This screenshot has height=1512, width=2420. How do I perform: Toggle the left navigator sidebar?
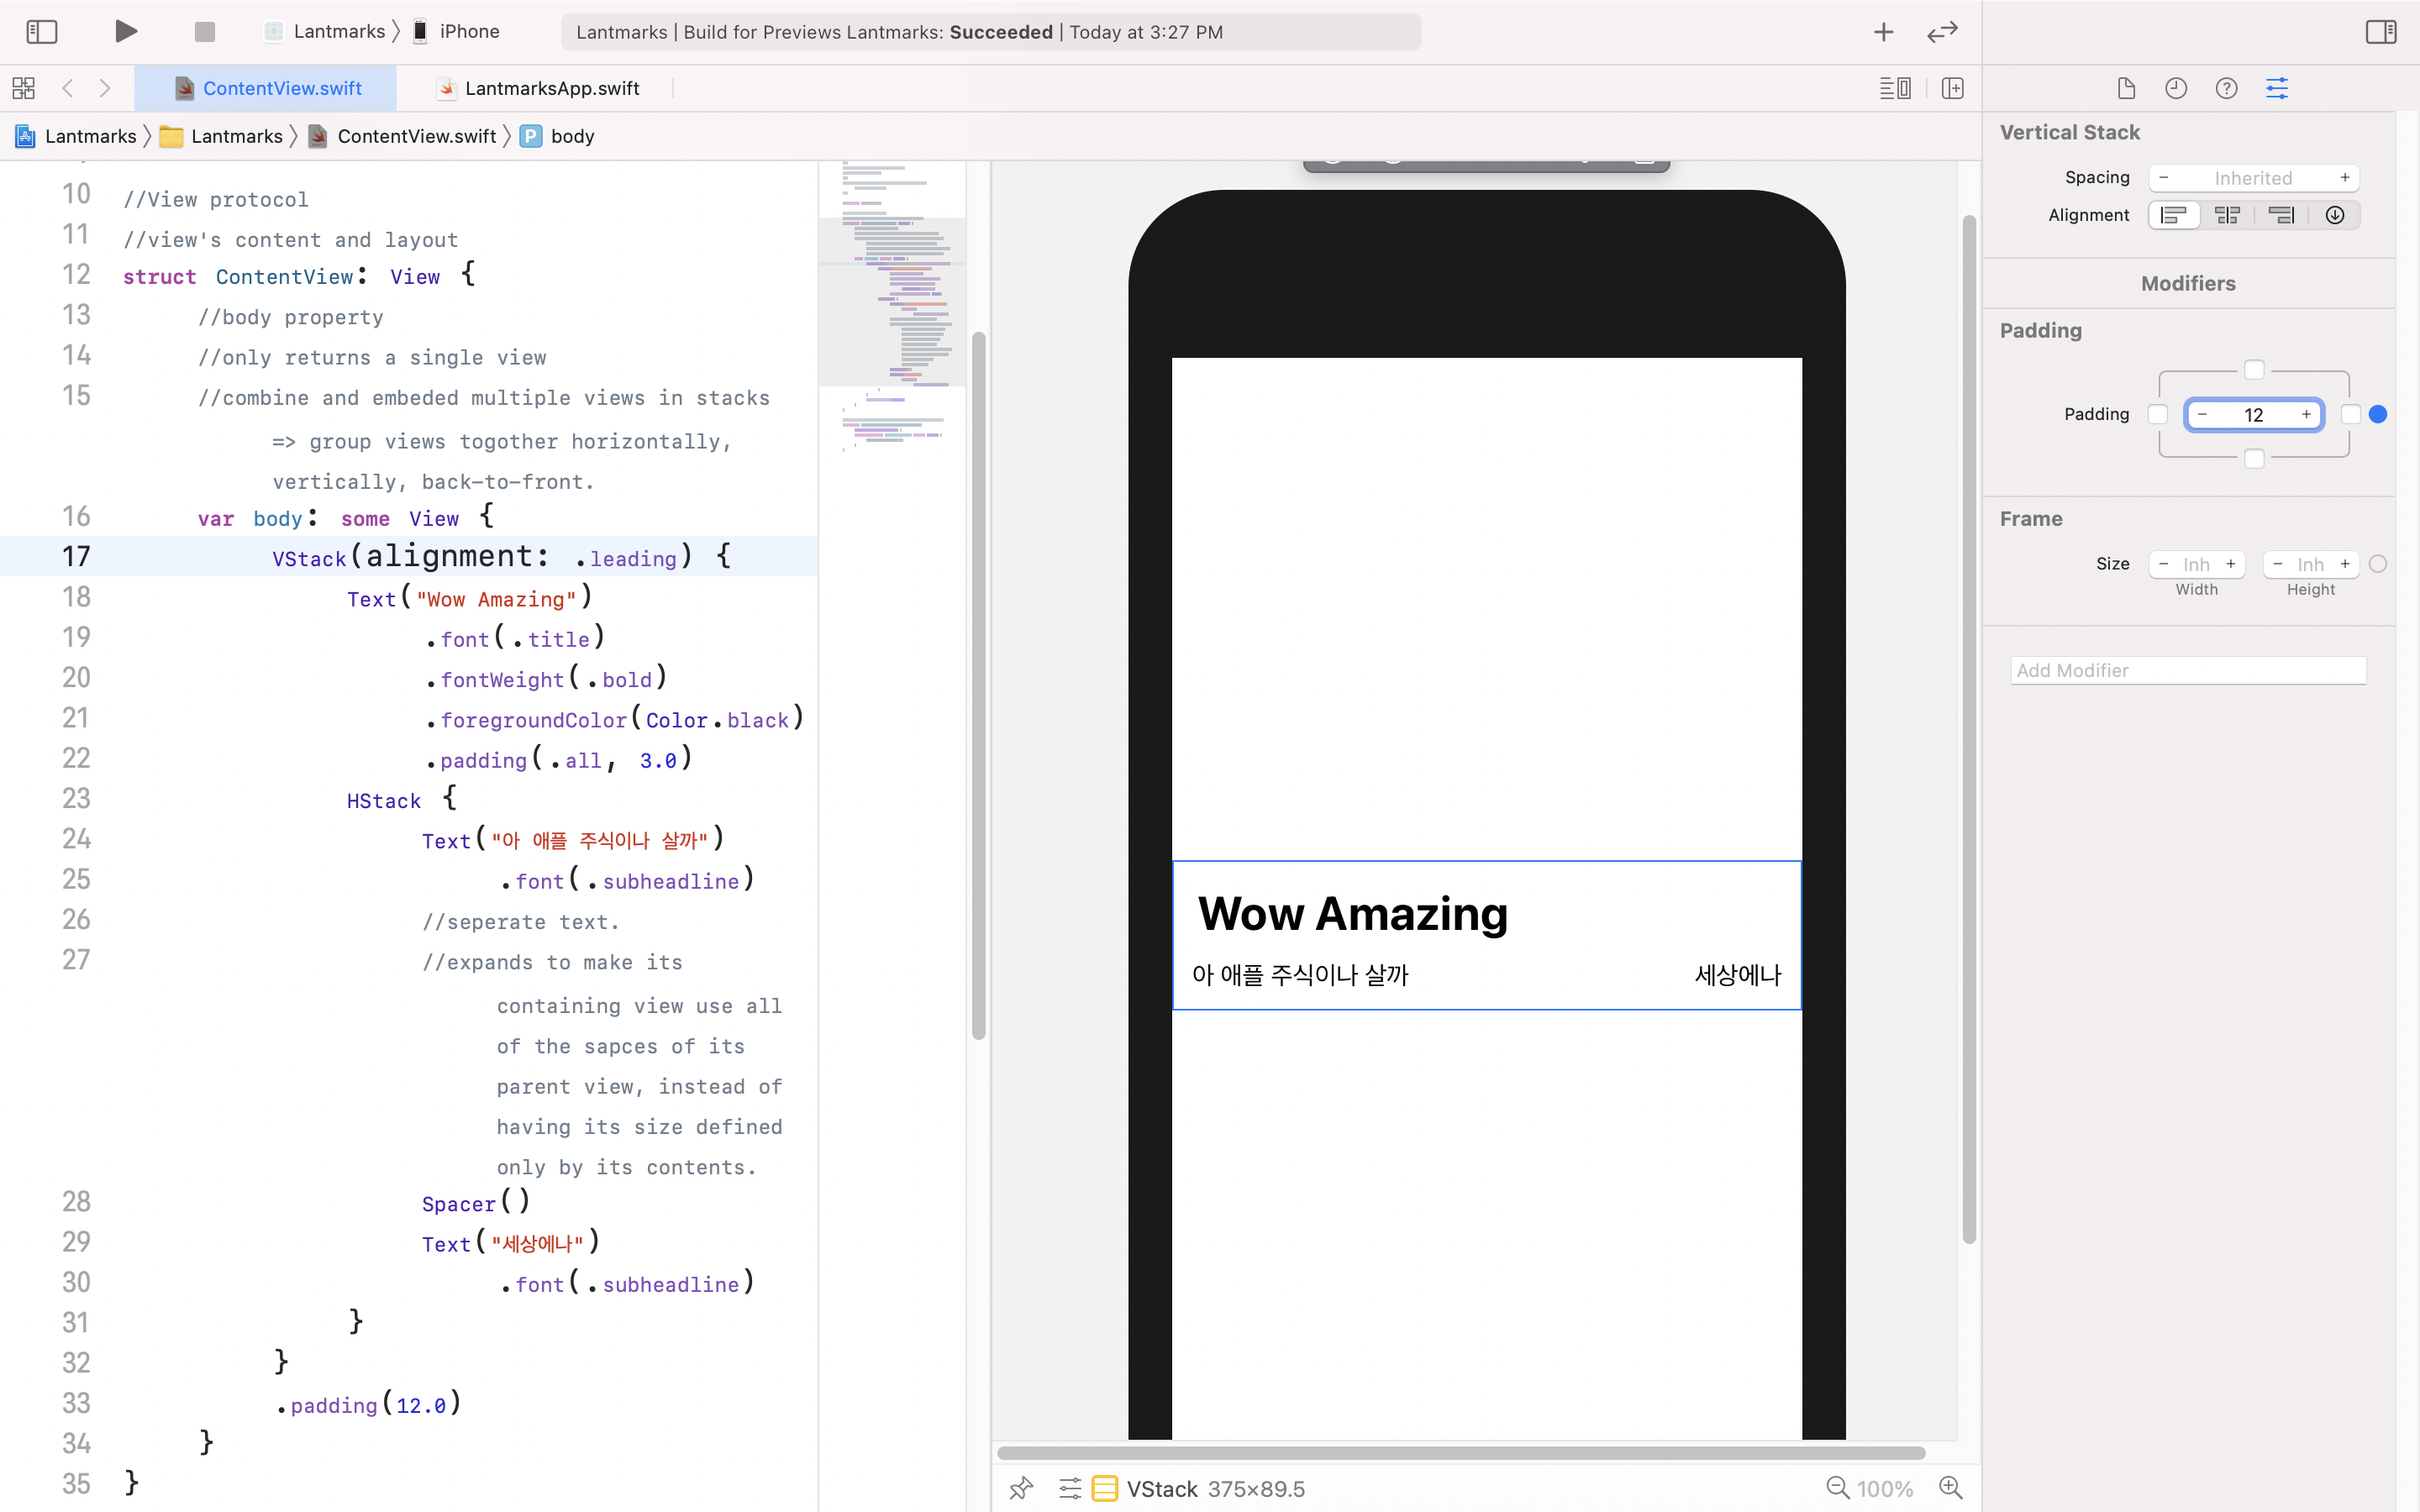pyautogui.click(x=41, y=32)
